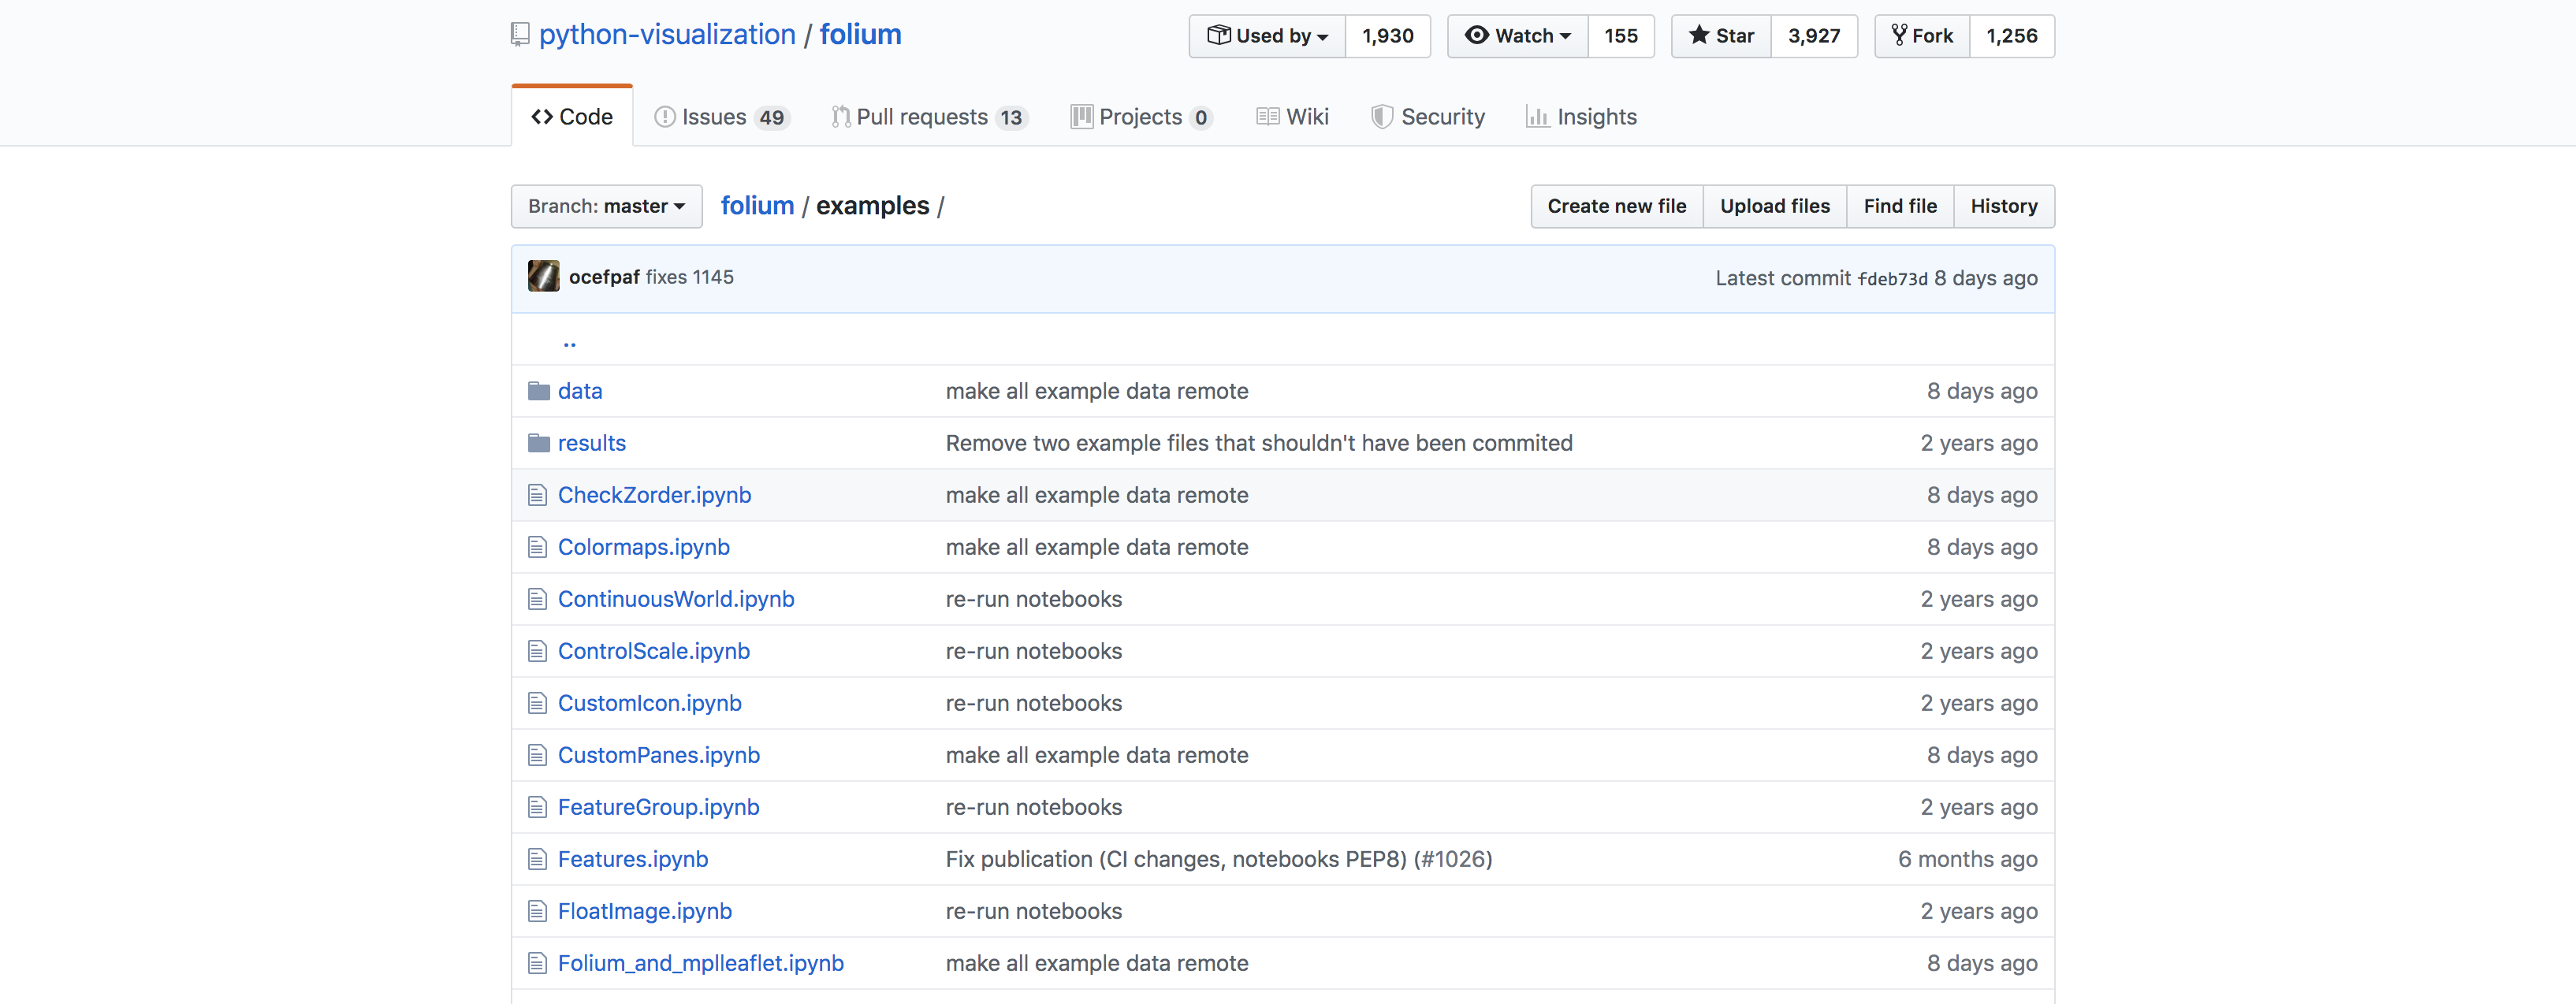The image size is (2576, 1004).
Task: Open the Security tab
Action: (1428, 117)
